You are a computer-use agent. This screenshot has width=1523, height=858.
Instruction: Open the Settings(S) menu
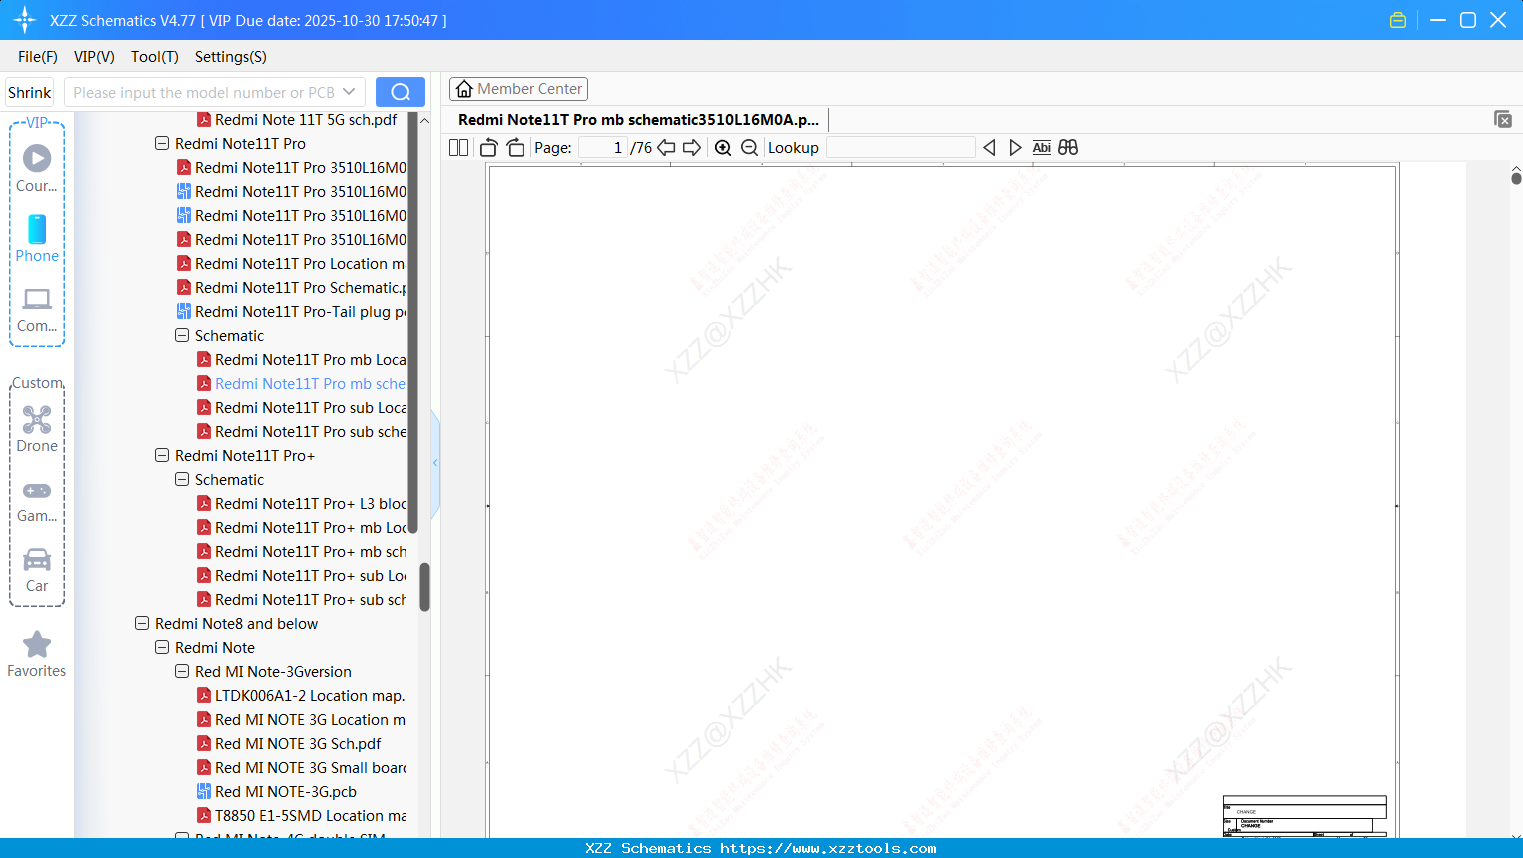pyautogui.click(x=230, y=57)
